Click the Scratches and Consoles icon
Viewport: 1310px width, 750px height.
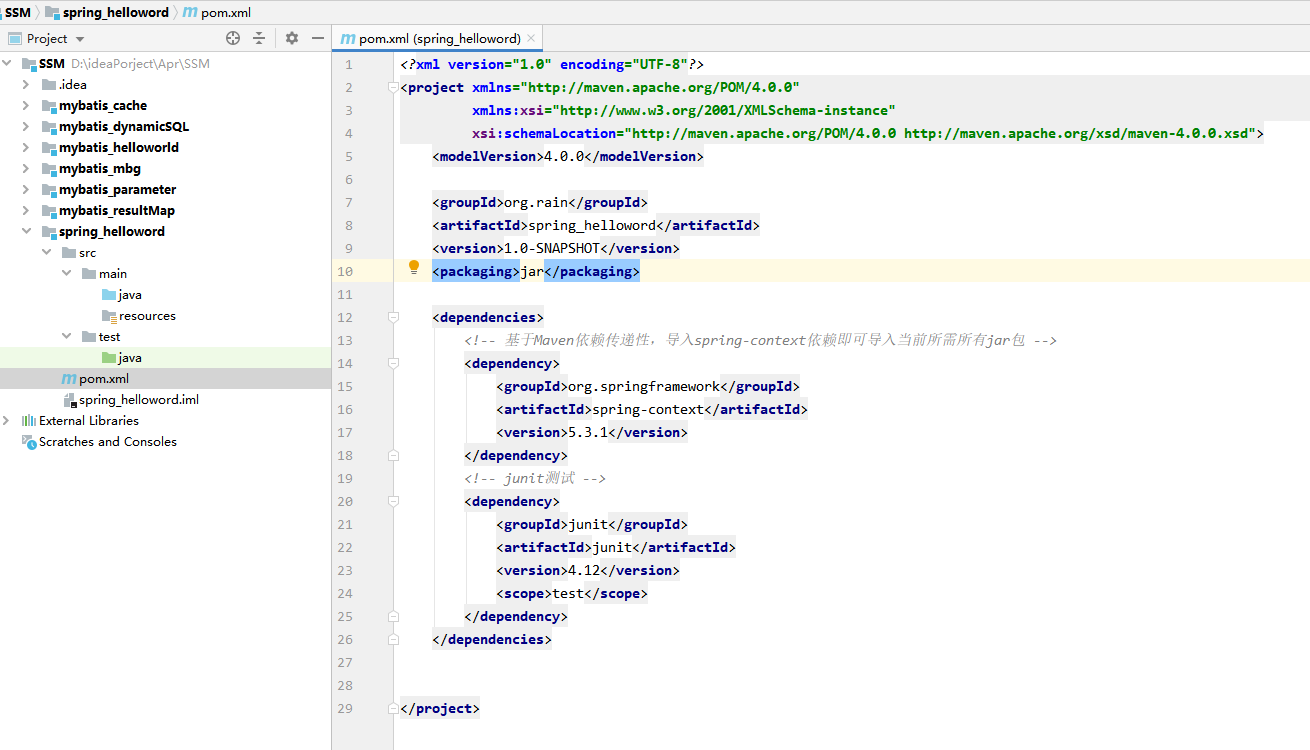pos(29,442)
